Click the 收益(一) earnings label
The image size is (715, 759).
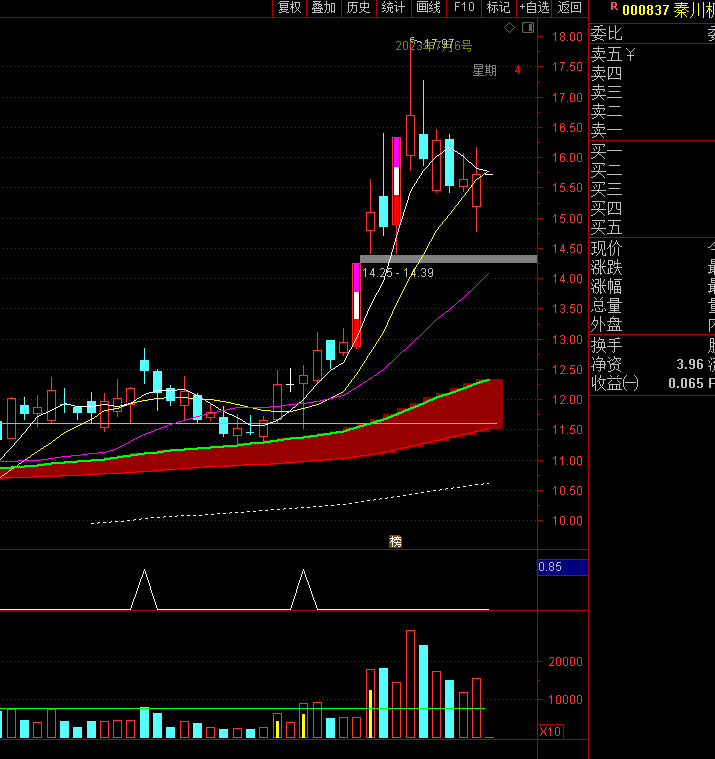point(615,383)
